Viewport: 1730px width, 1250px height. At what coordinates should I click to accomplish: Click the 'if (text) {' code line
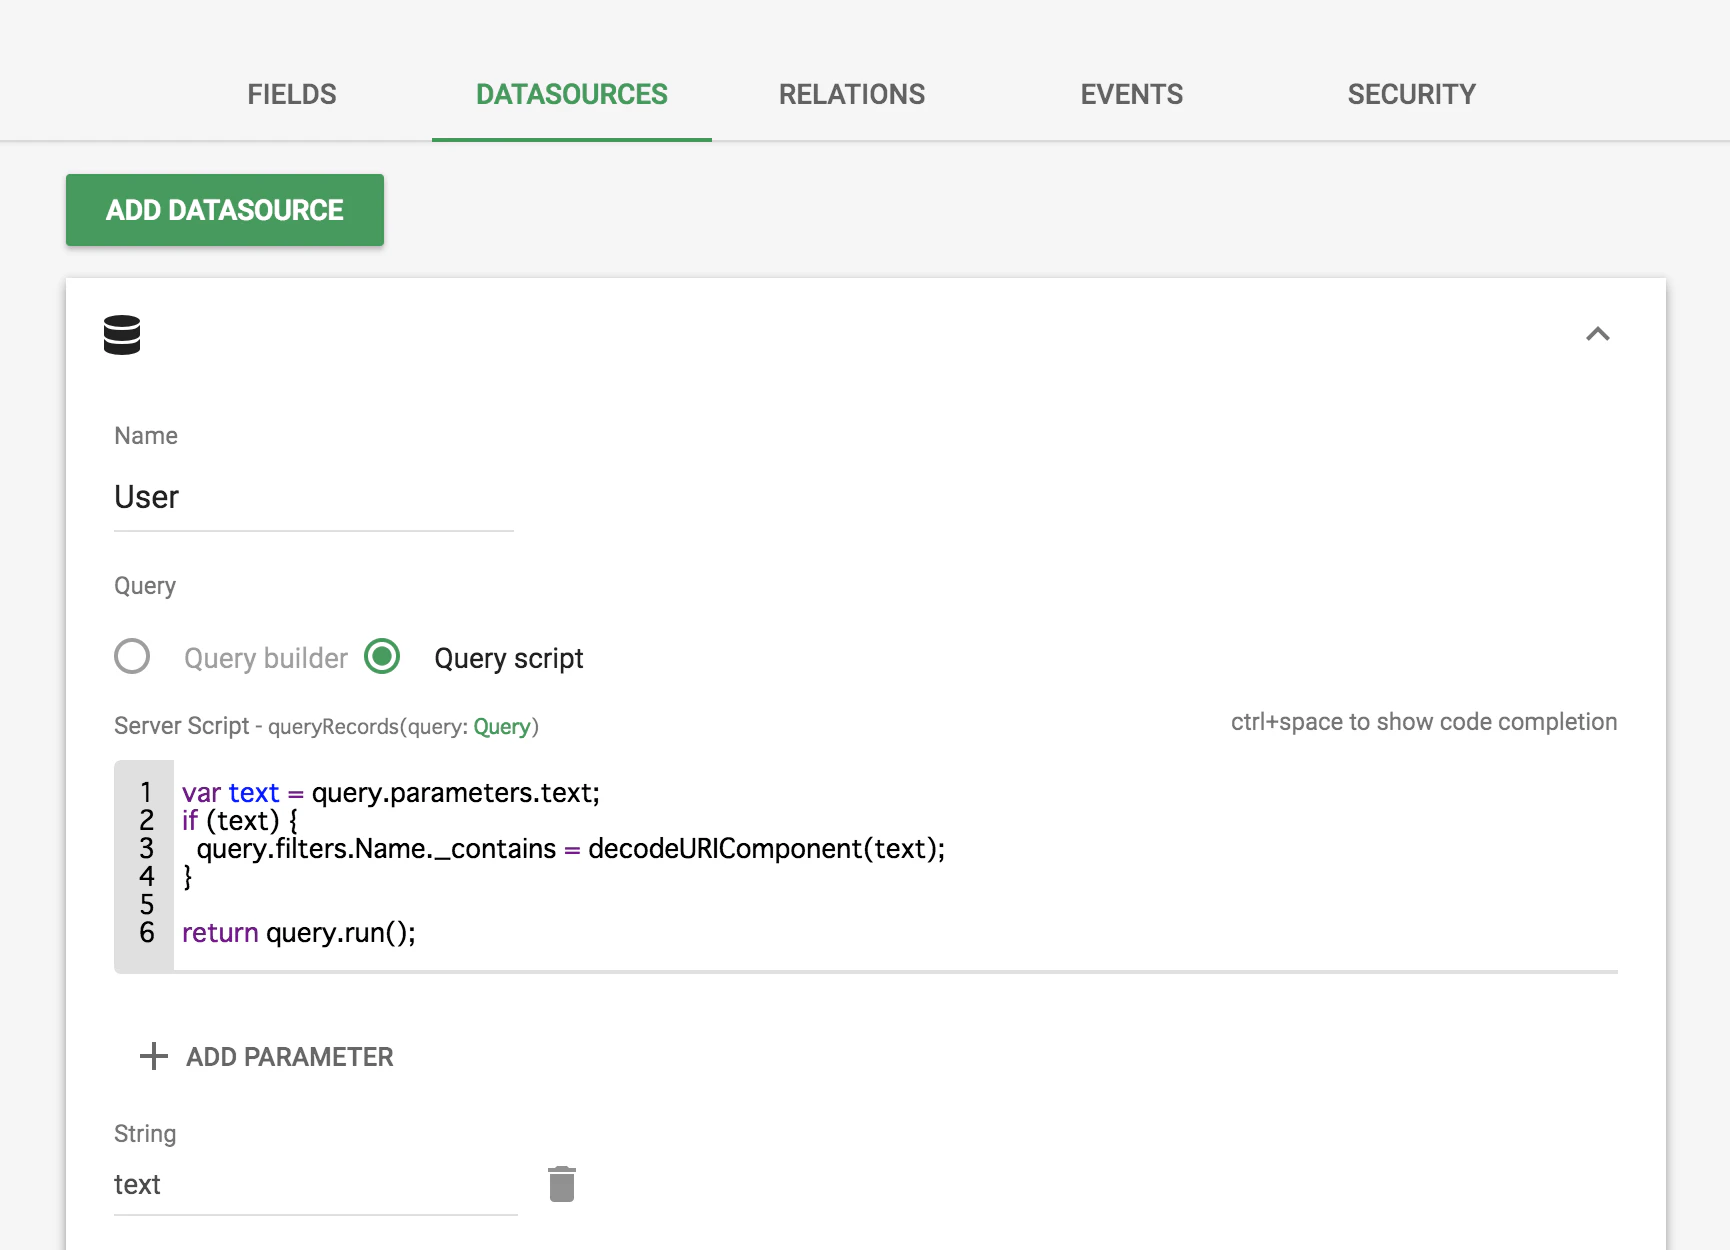click(x=240, y=821)
